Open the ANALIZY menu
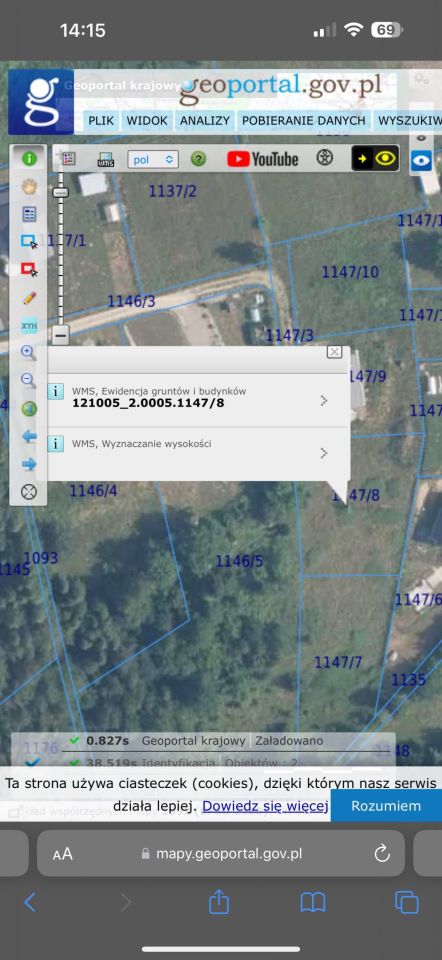442x960 pixels. coord(204,121)
